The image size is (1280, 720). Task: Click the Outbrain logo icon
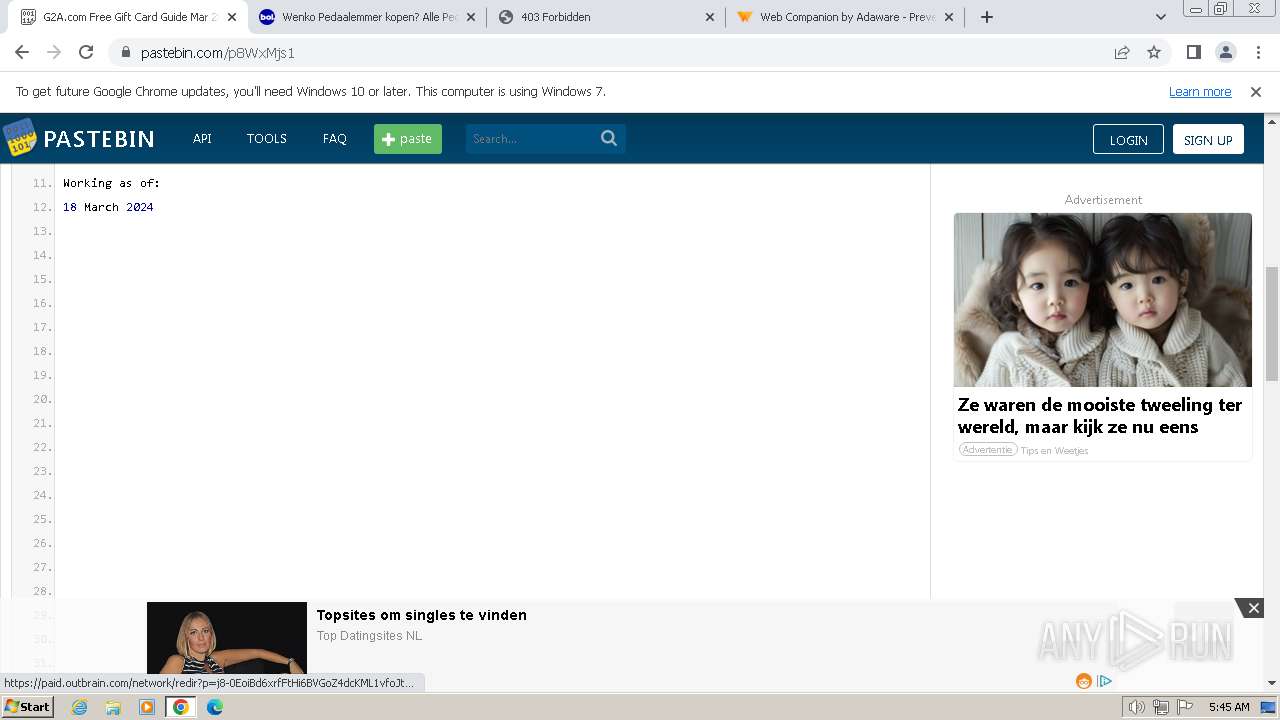1083,681
